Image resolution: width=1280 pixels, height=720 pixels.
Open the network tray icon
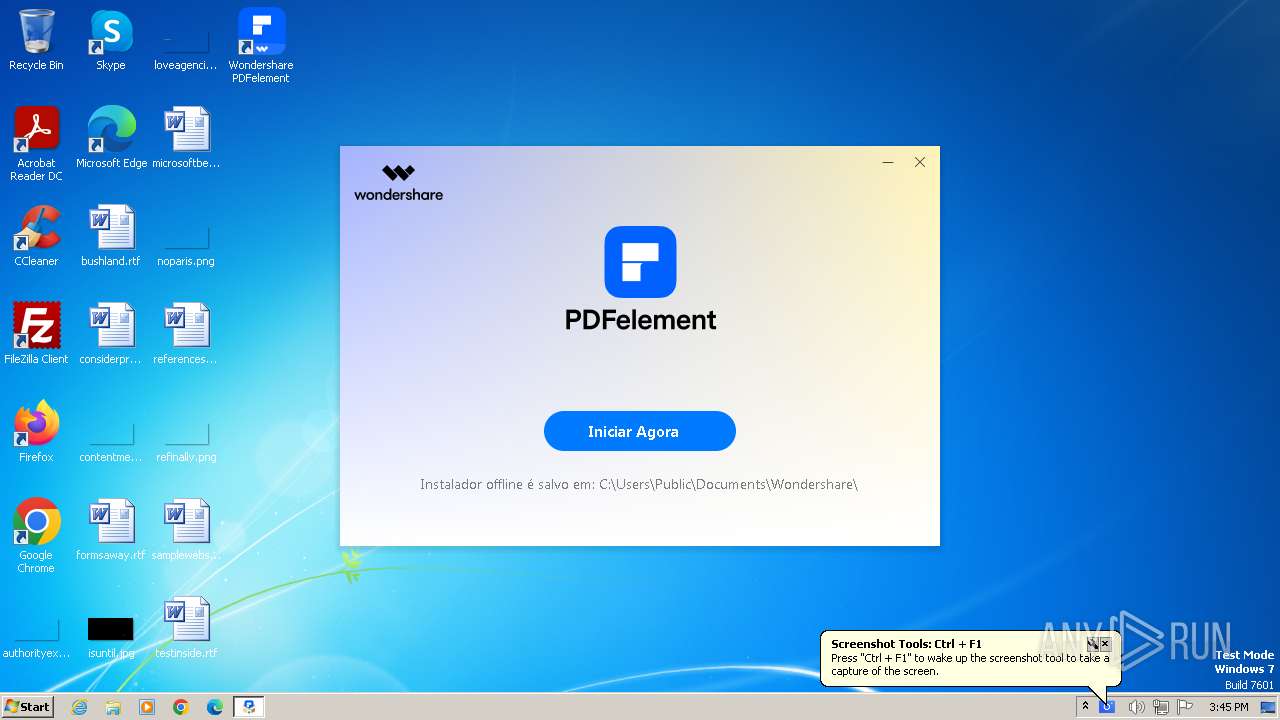pos(1161,707)
